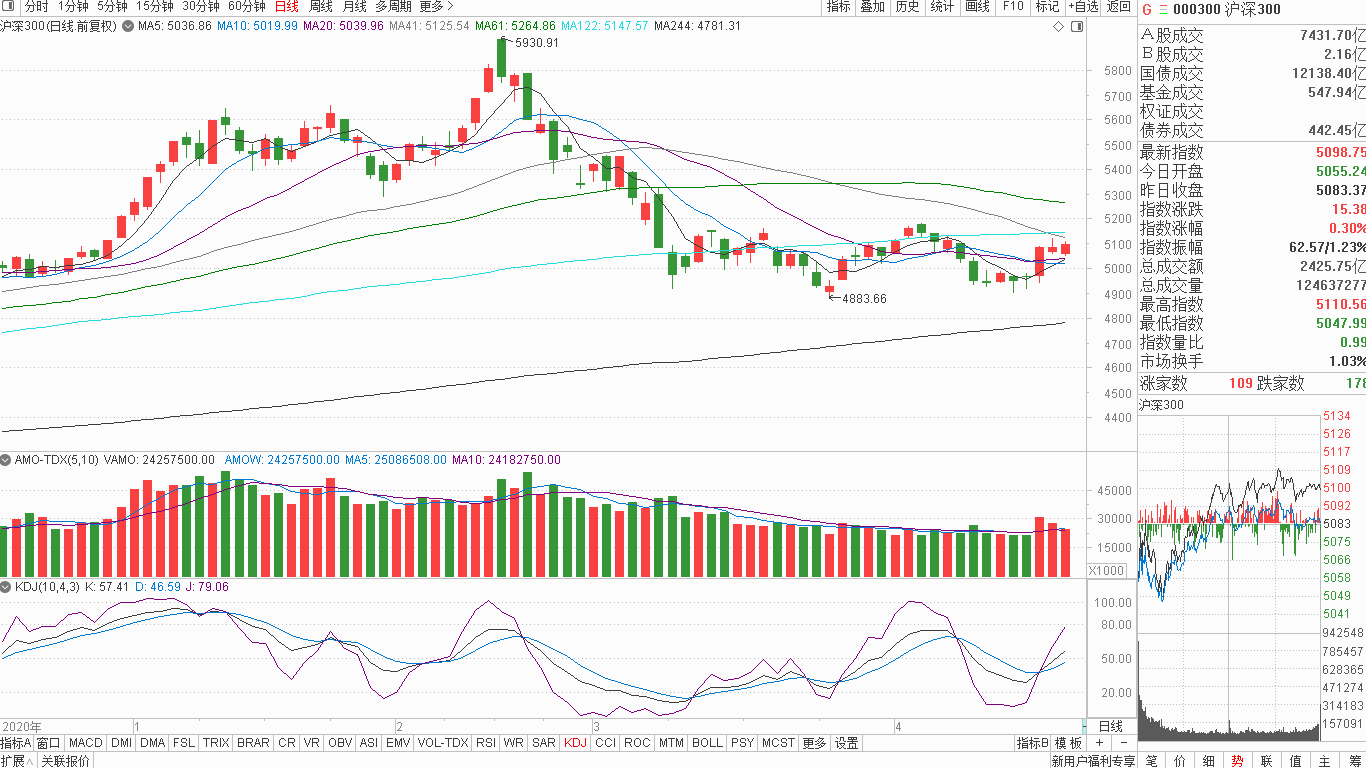Switch indicator to BOLL
This screenshot has width=1366, height=768.
(x=707, y=743)
